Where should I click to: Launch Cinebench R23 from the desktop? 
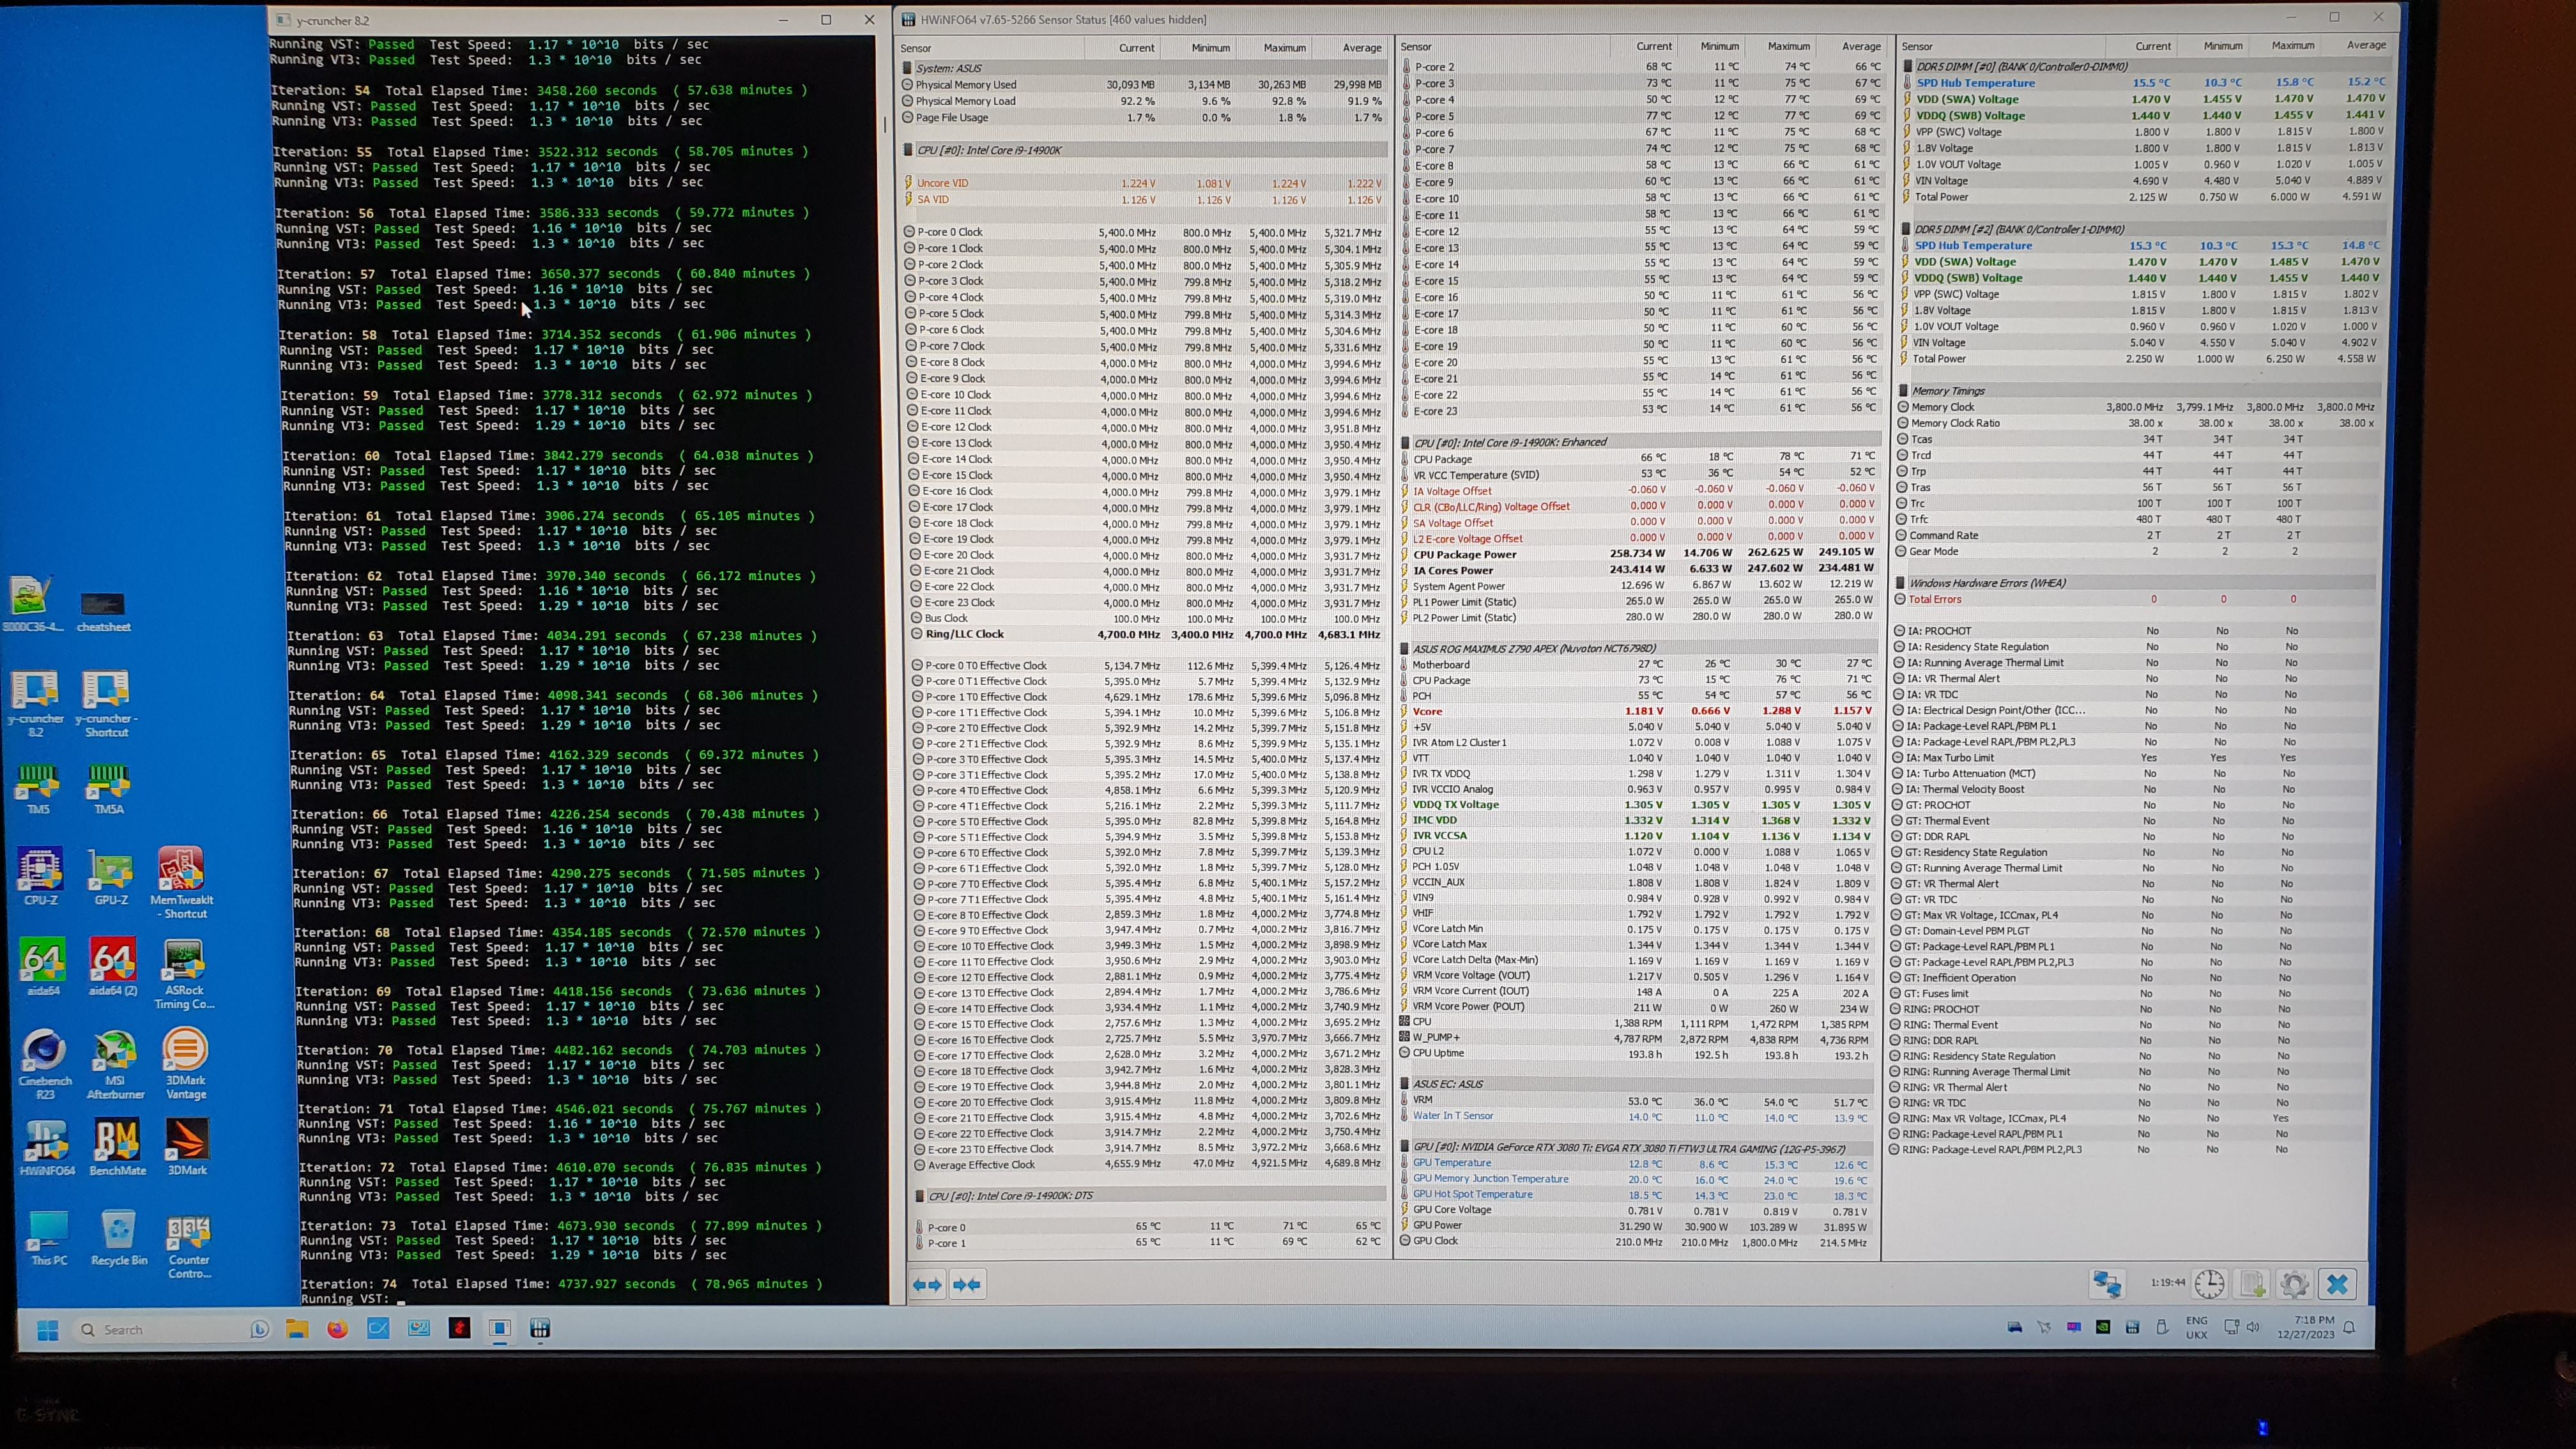[x=45, y=1065]
